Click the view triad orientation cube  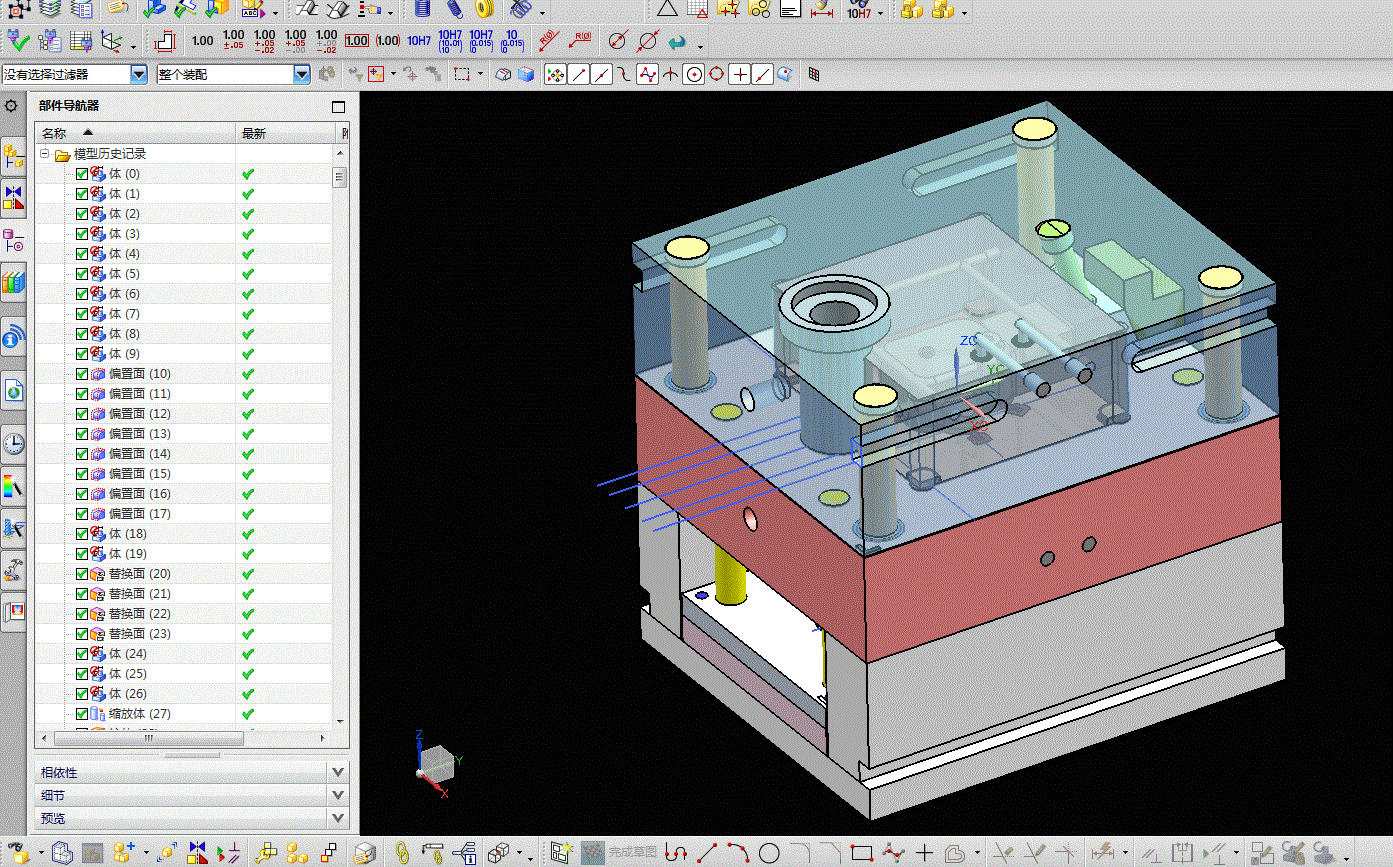point(436,762)
